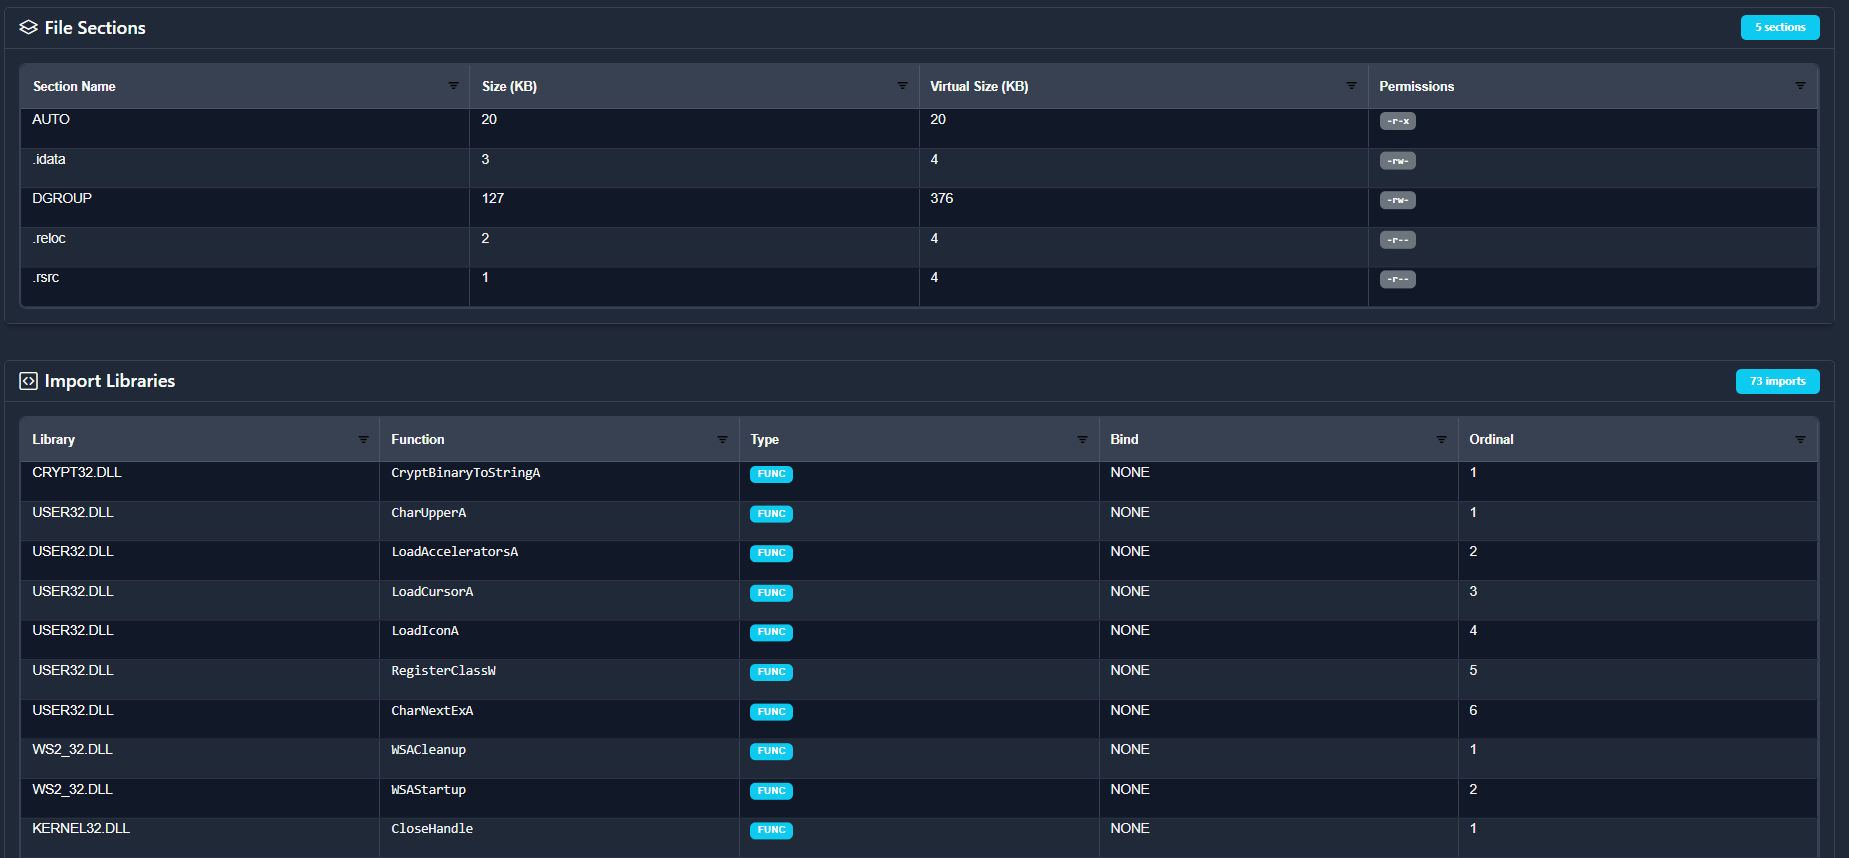Open filter menu for Permissions column

click(1800, 86)
